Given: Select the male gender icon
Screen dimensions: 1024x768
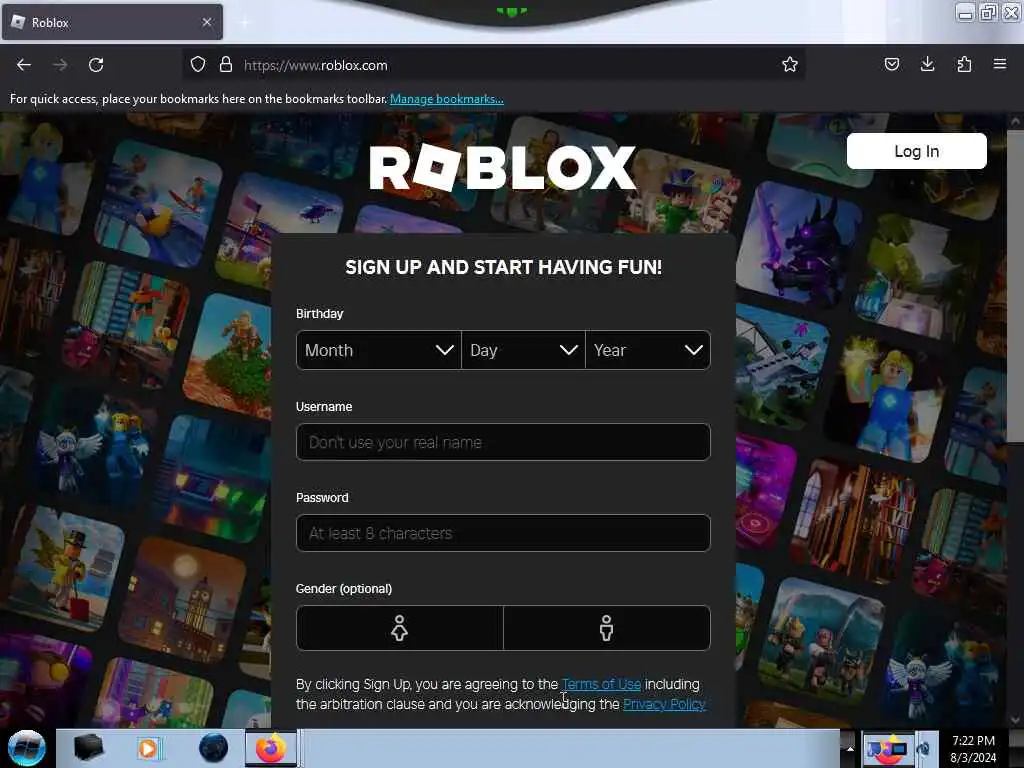Looking at the screenshot, I should [607, 628].
